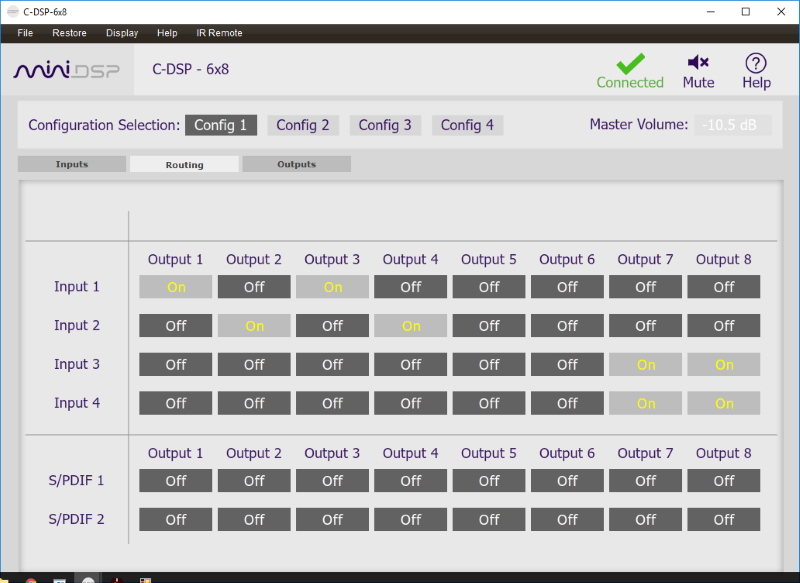The image size is (800, 583).
Task: Open the File menu
Action: [x=25, y=33]
